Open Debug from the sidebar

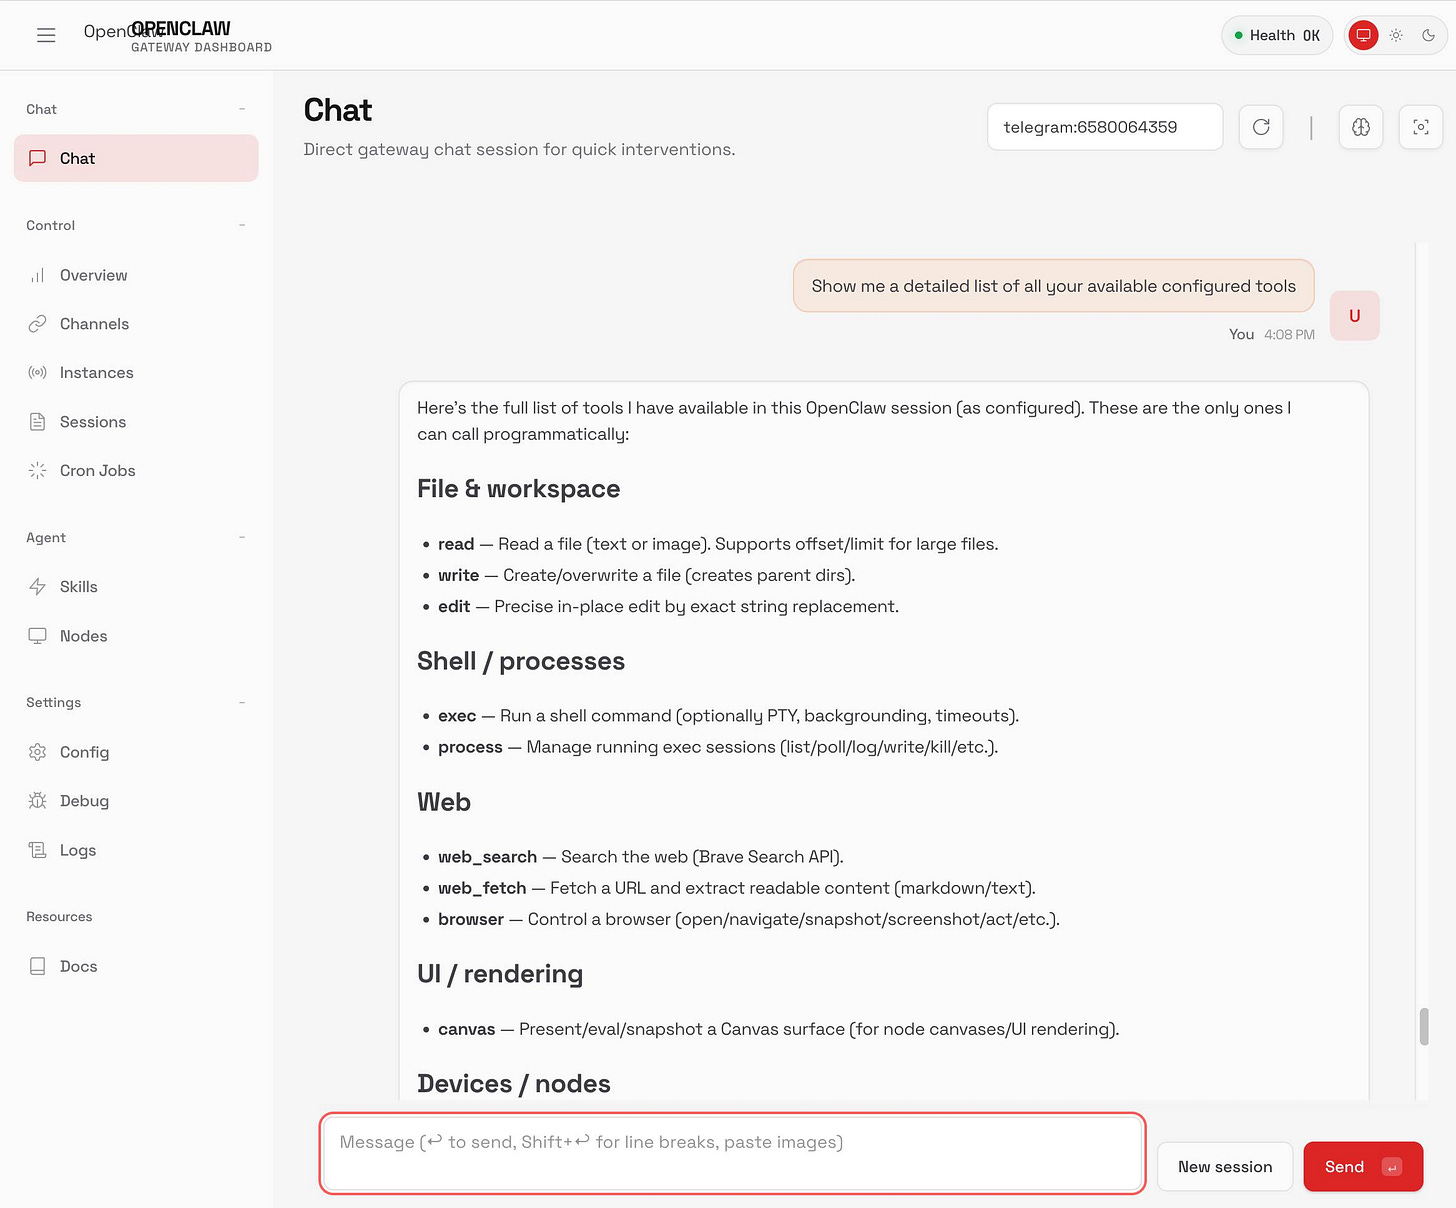pyautogui.click(x=84, y=800)
